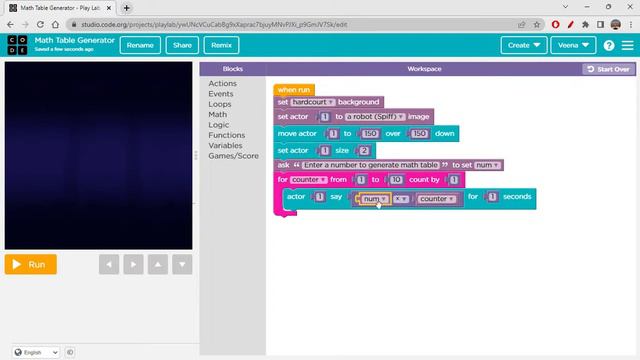Open the num dropdown in the ask block
Image resolution: width=640 pixels, height=360 pixels.
(x=487, y=165)
